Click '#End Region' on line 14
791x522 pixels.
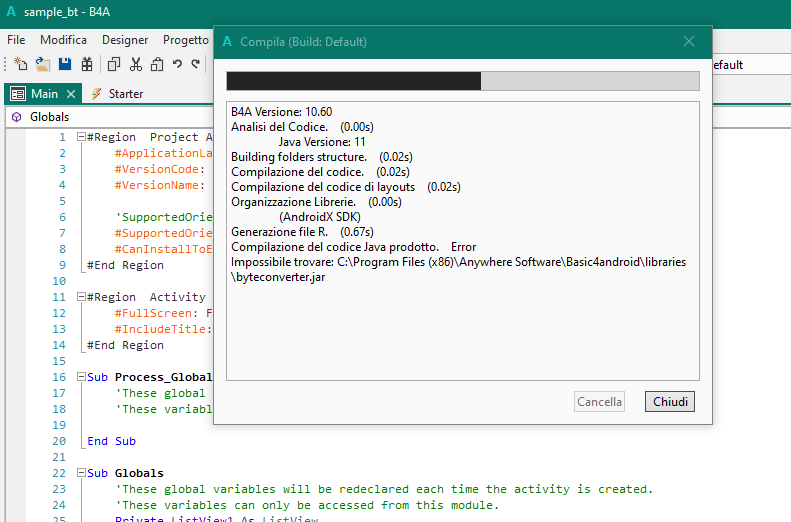(125, 345)
